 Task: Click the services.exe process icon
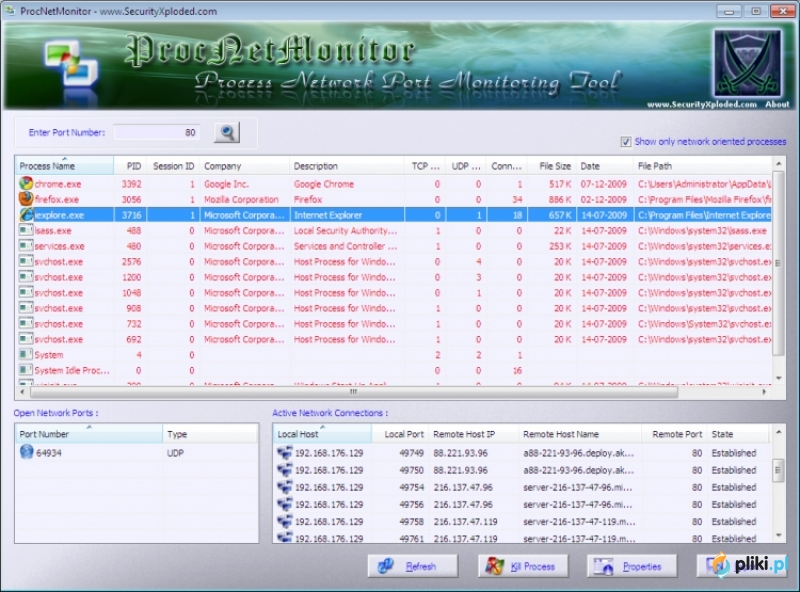click(x=26, y=245)
